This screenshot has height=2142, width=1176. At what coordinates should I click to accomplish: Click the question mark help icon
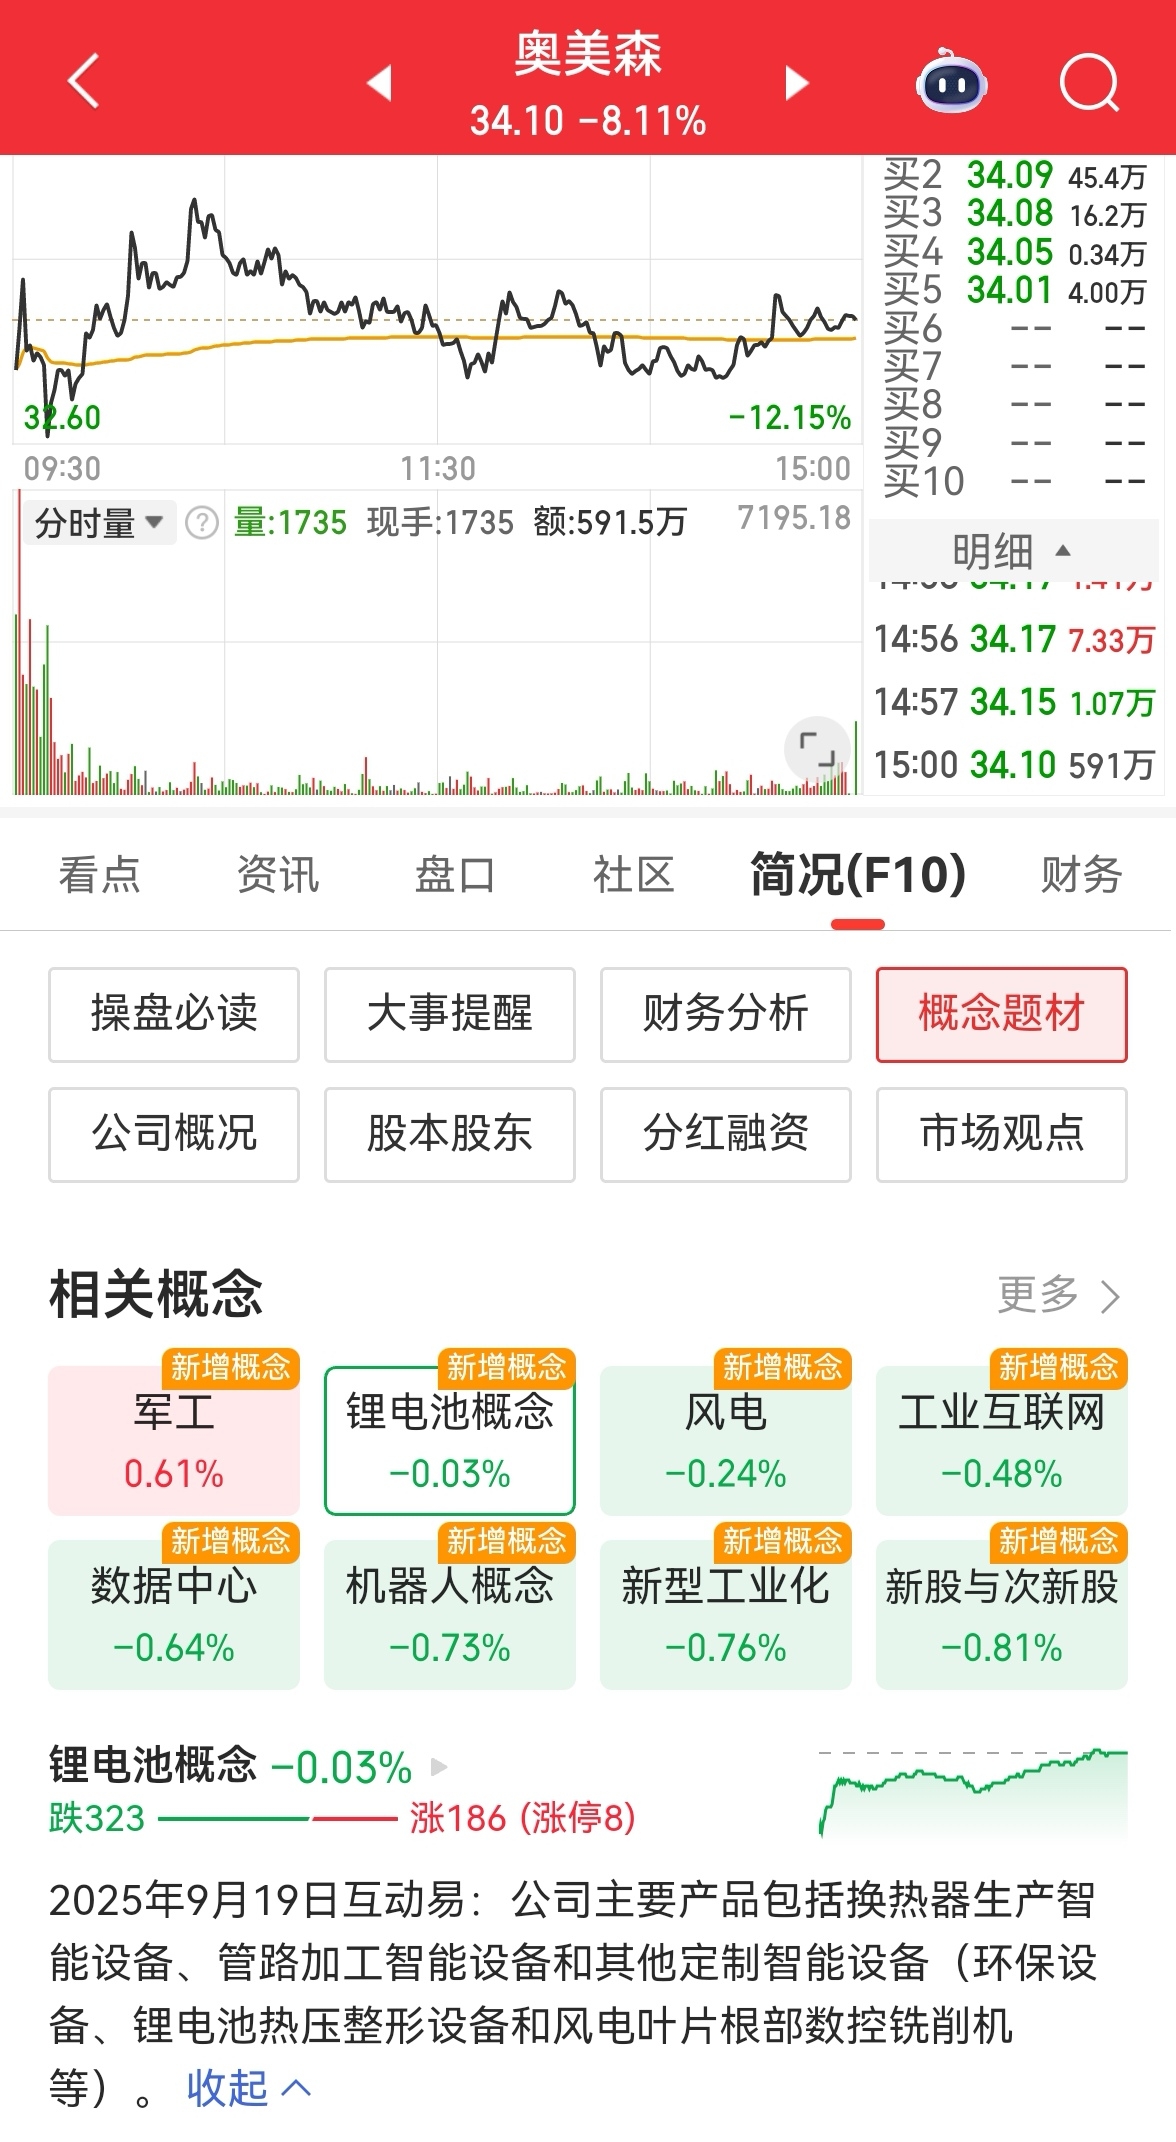click(202, 522)
